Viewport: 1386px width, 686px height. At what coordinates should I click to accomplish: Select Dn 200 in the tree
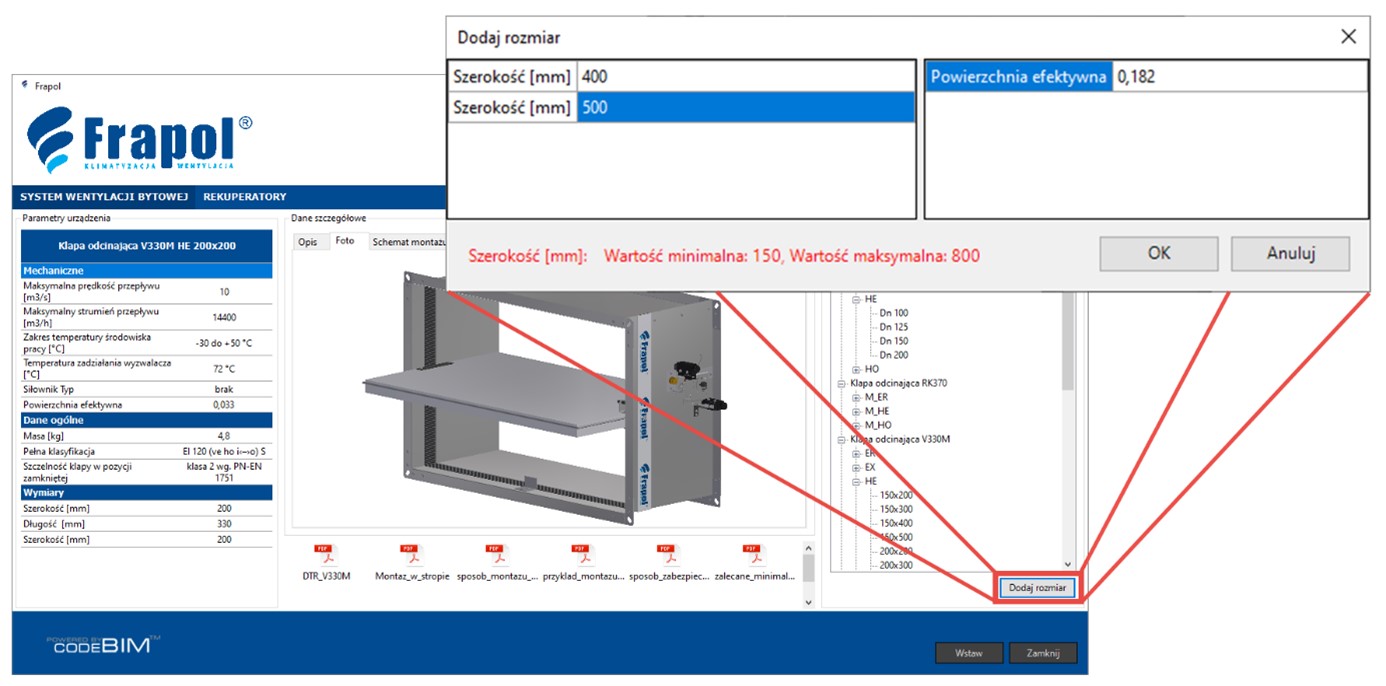(x=894, y=355)
